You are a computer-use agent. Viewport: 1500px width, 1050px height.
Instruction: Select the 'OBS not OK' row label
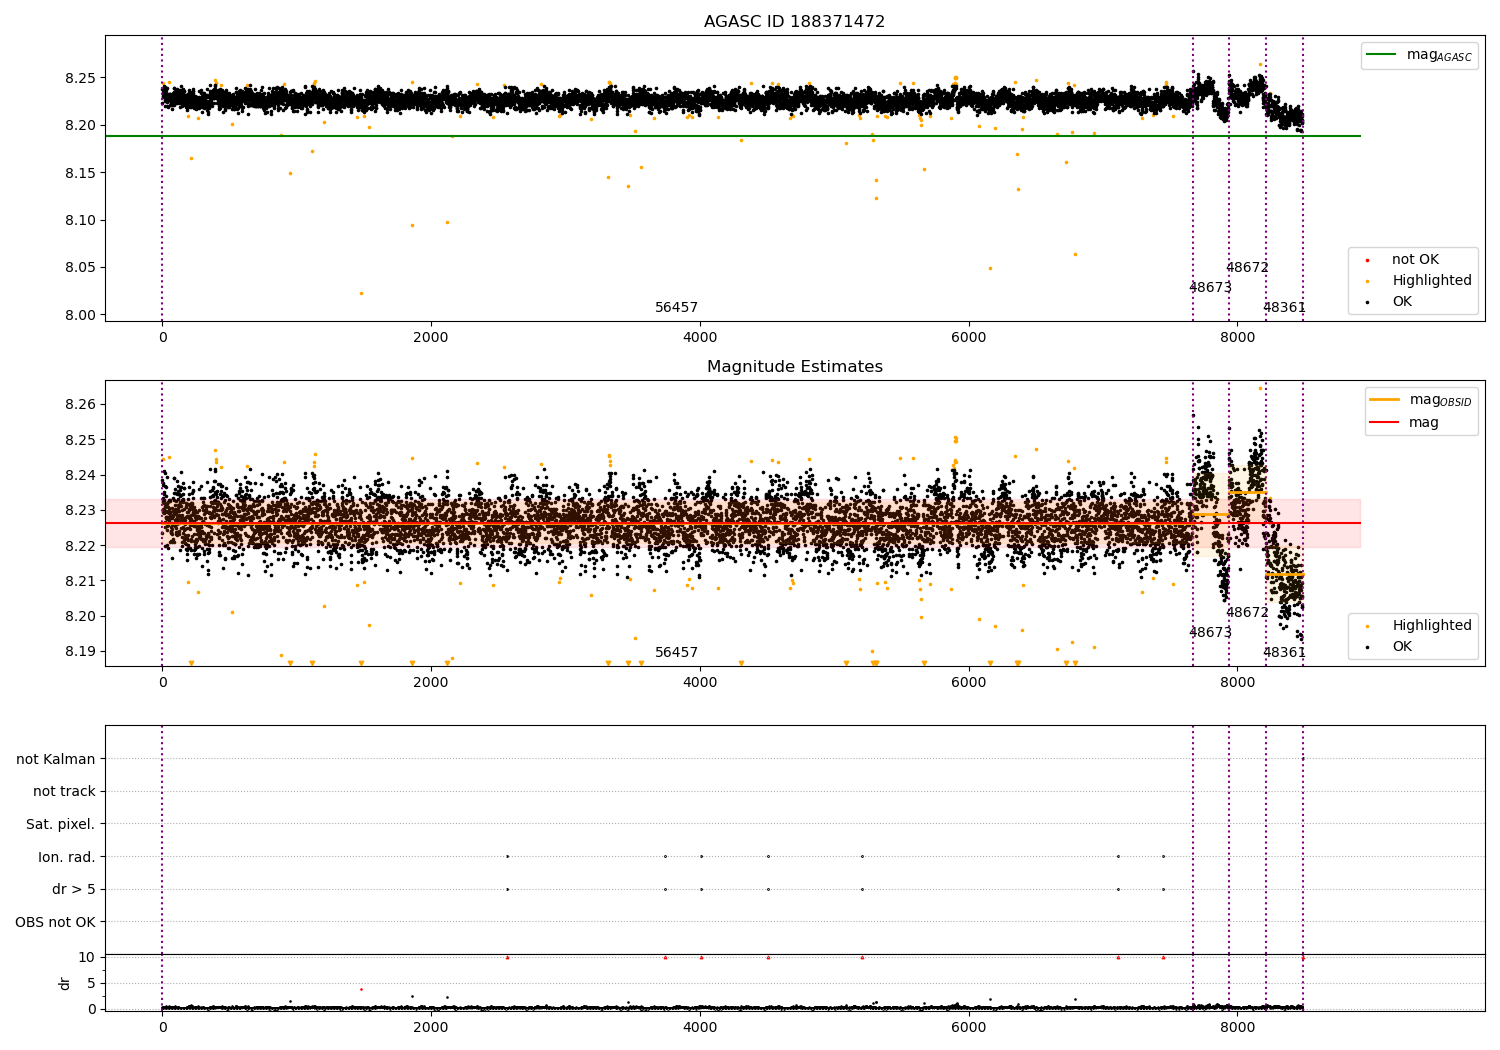point(55,922)
